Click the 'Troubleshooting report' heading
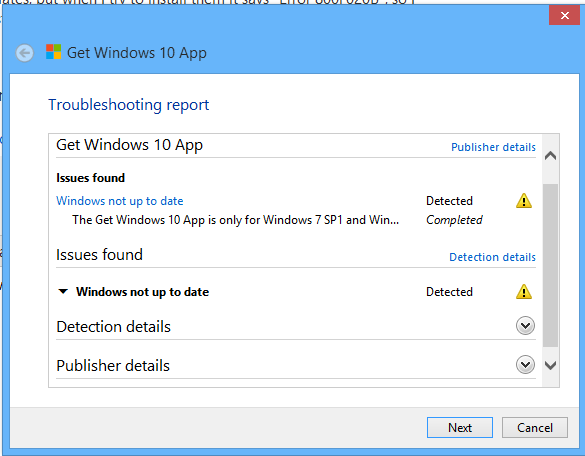 click(129, 105)
